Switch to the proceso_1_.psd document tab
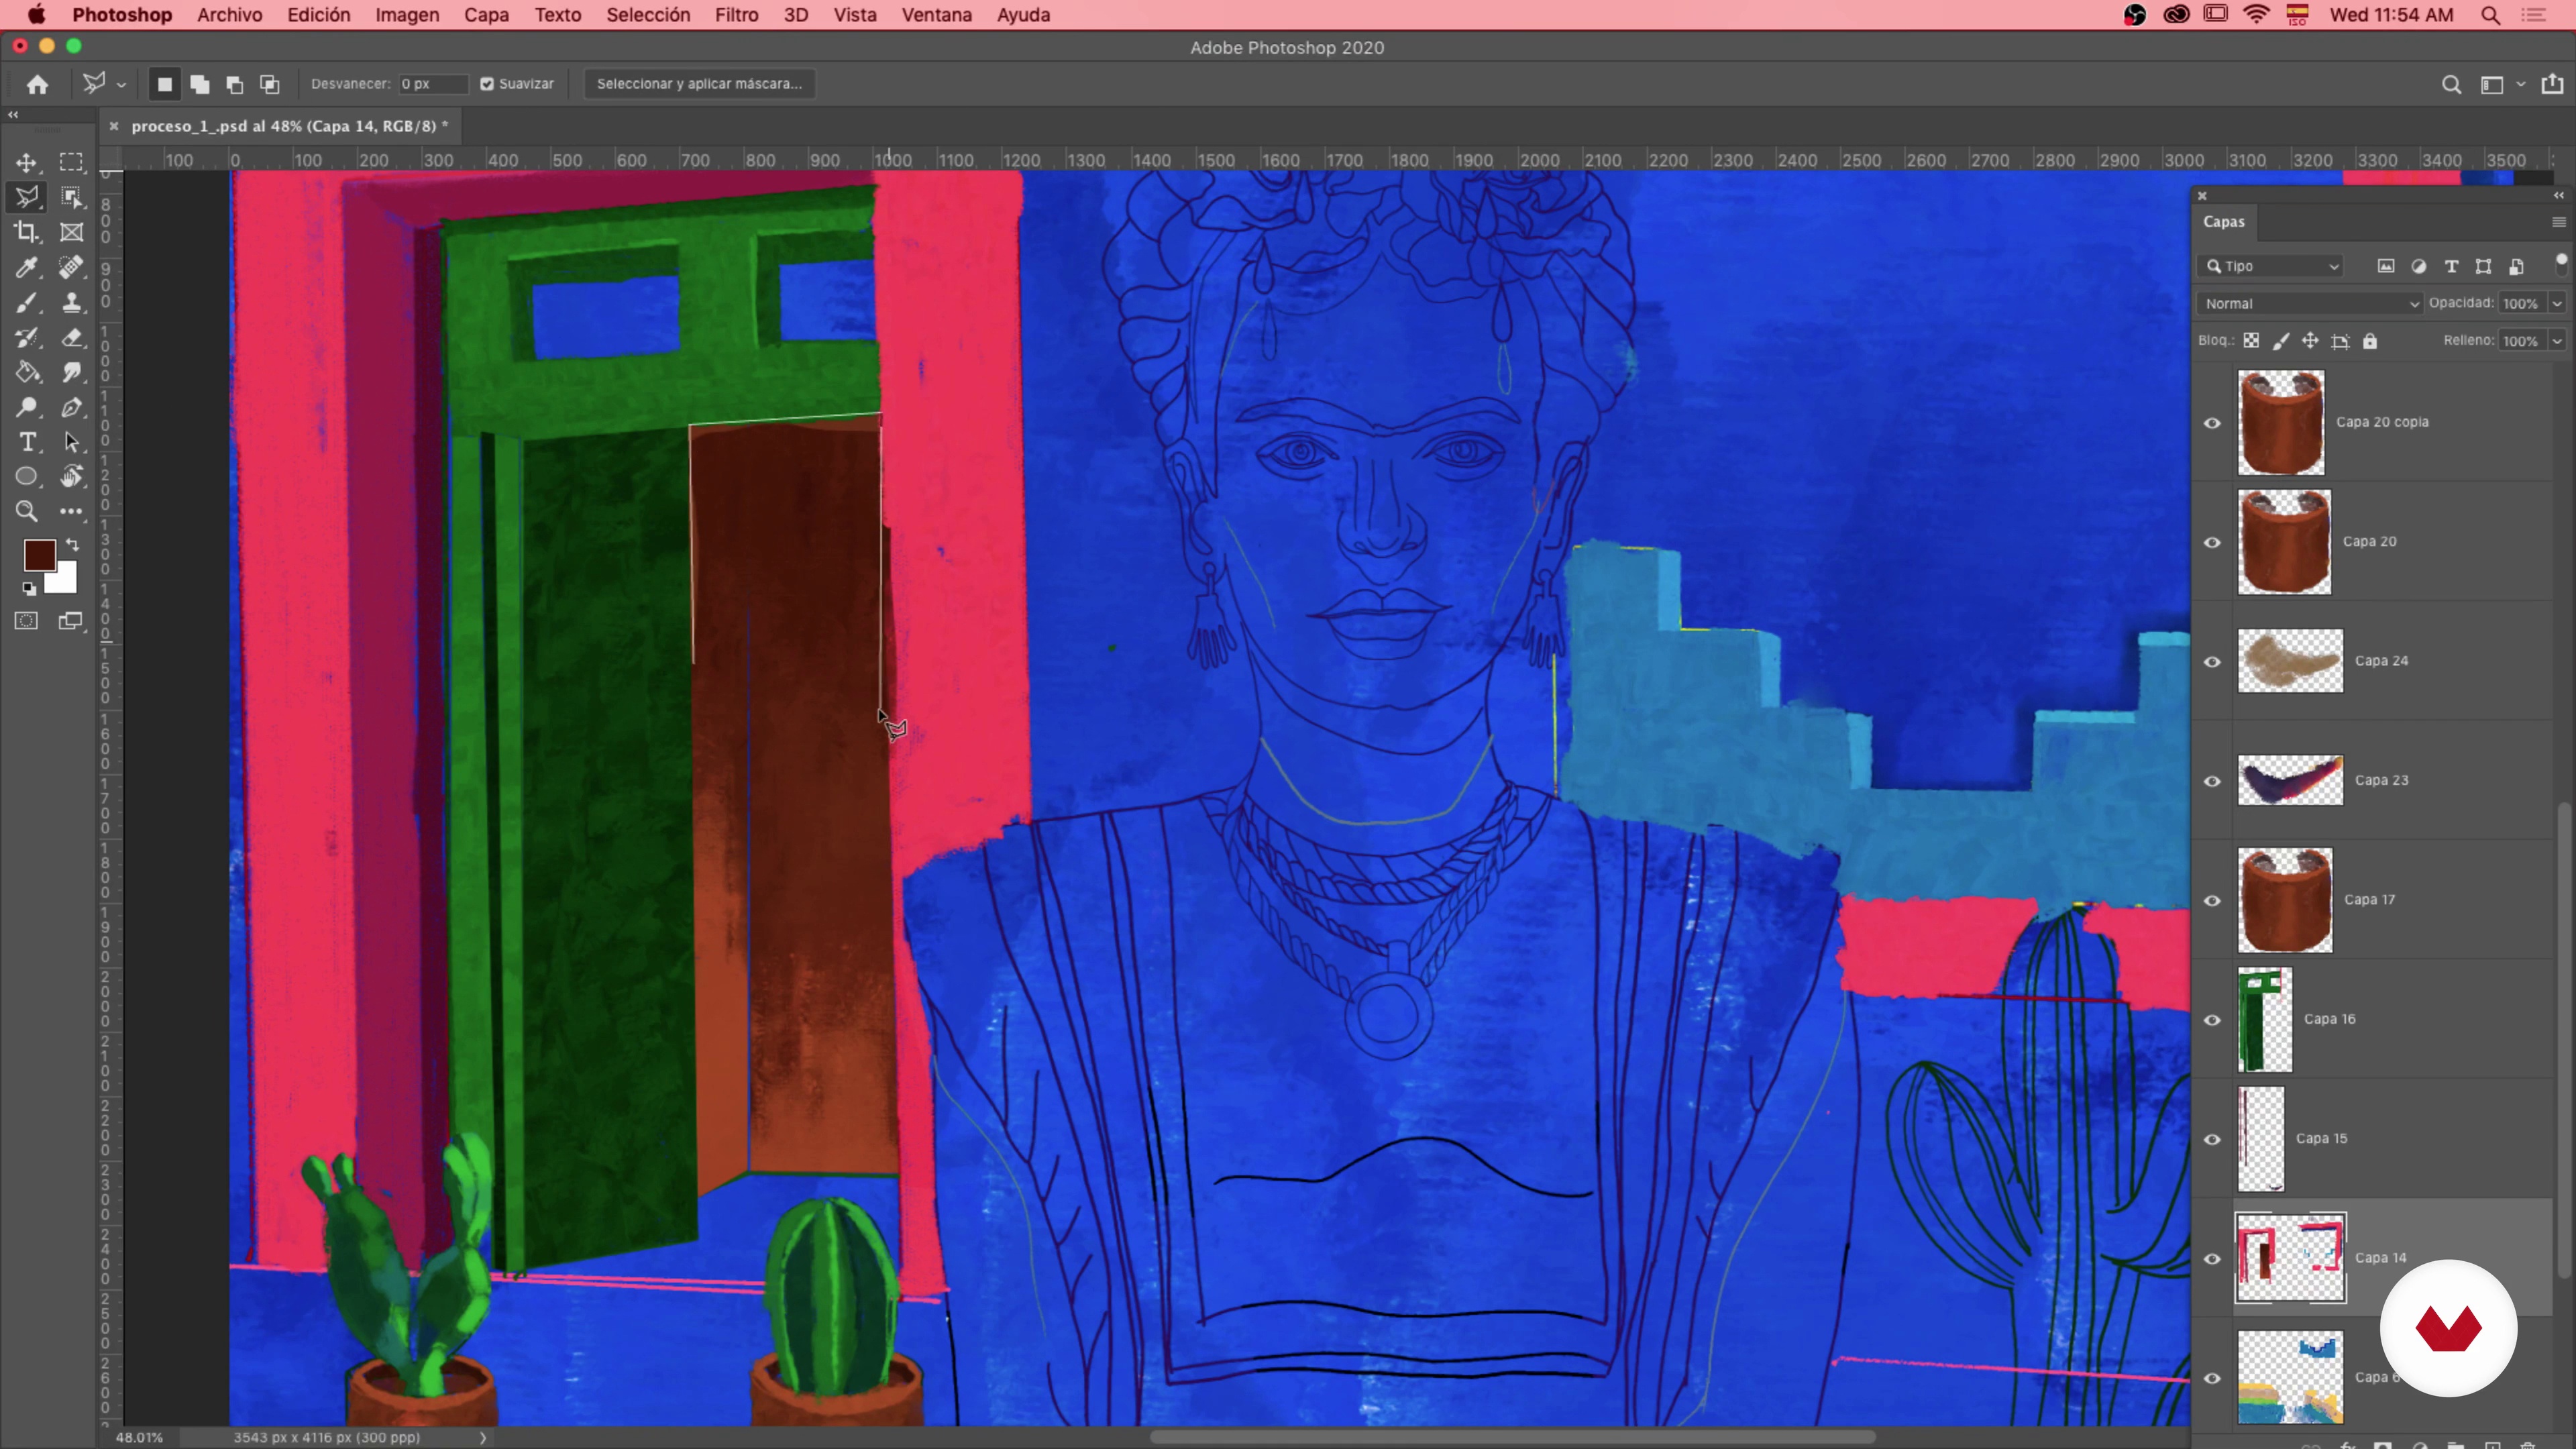The width and height of the screenshot is (2576, 1449). (289, 126)
